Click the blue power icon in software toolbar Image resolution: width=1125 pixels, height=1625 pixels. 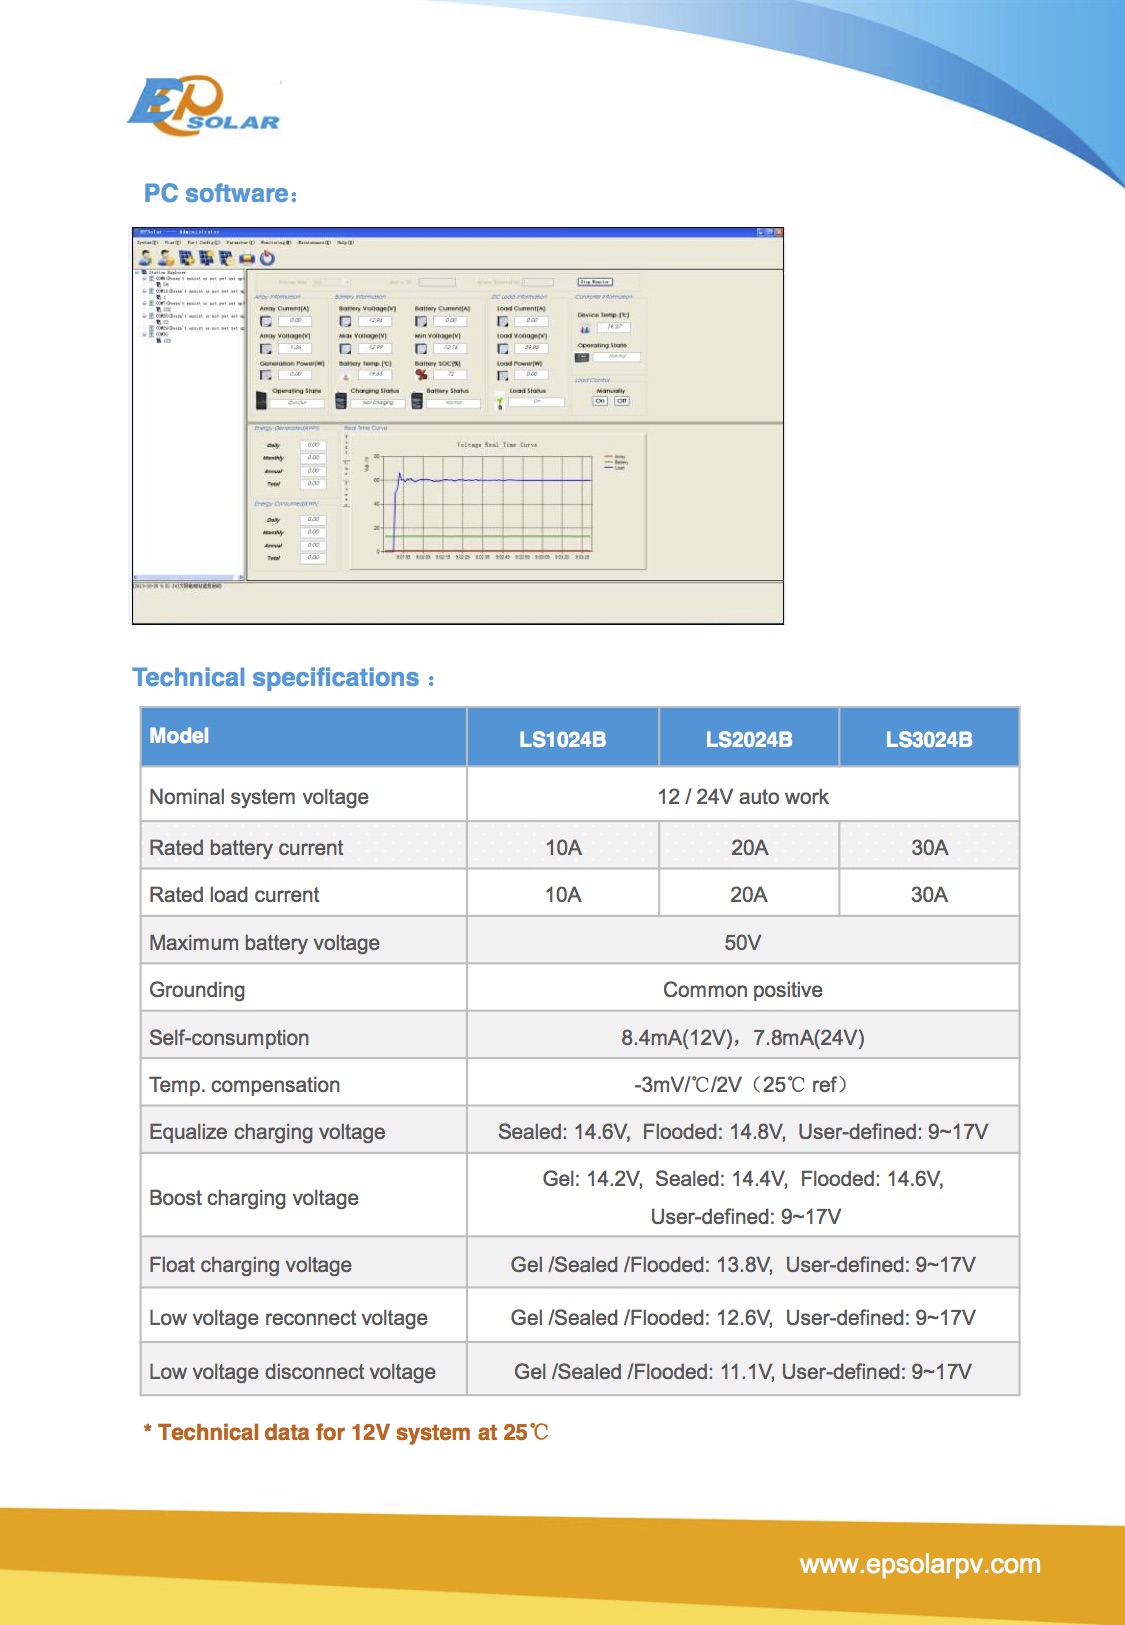click(267, 258)
